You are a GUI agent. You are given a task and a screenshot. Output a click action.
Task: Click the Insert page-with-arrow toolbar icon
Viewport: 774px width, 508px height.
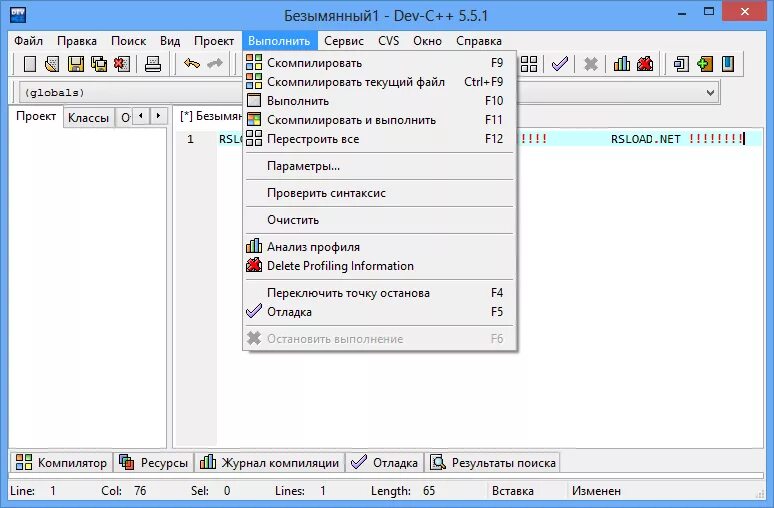pos(681,64)
